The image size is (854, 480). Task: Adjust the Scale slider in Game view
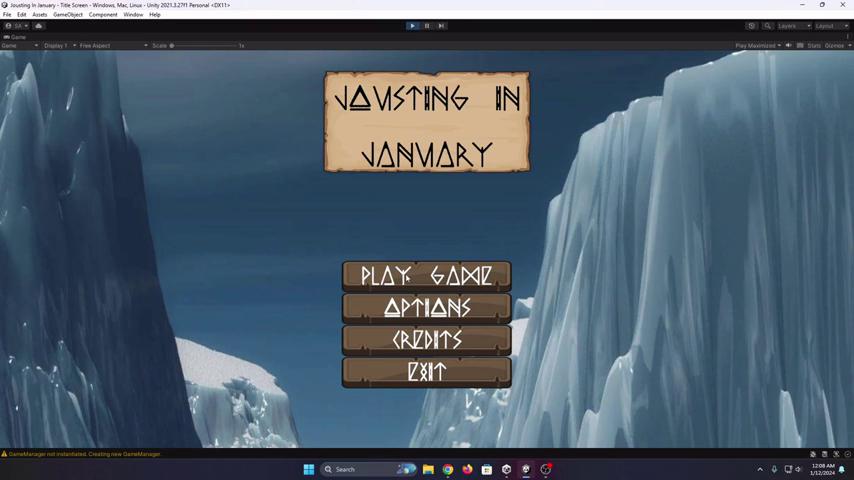[x=205, y=46]
